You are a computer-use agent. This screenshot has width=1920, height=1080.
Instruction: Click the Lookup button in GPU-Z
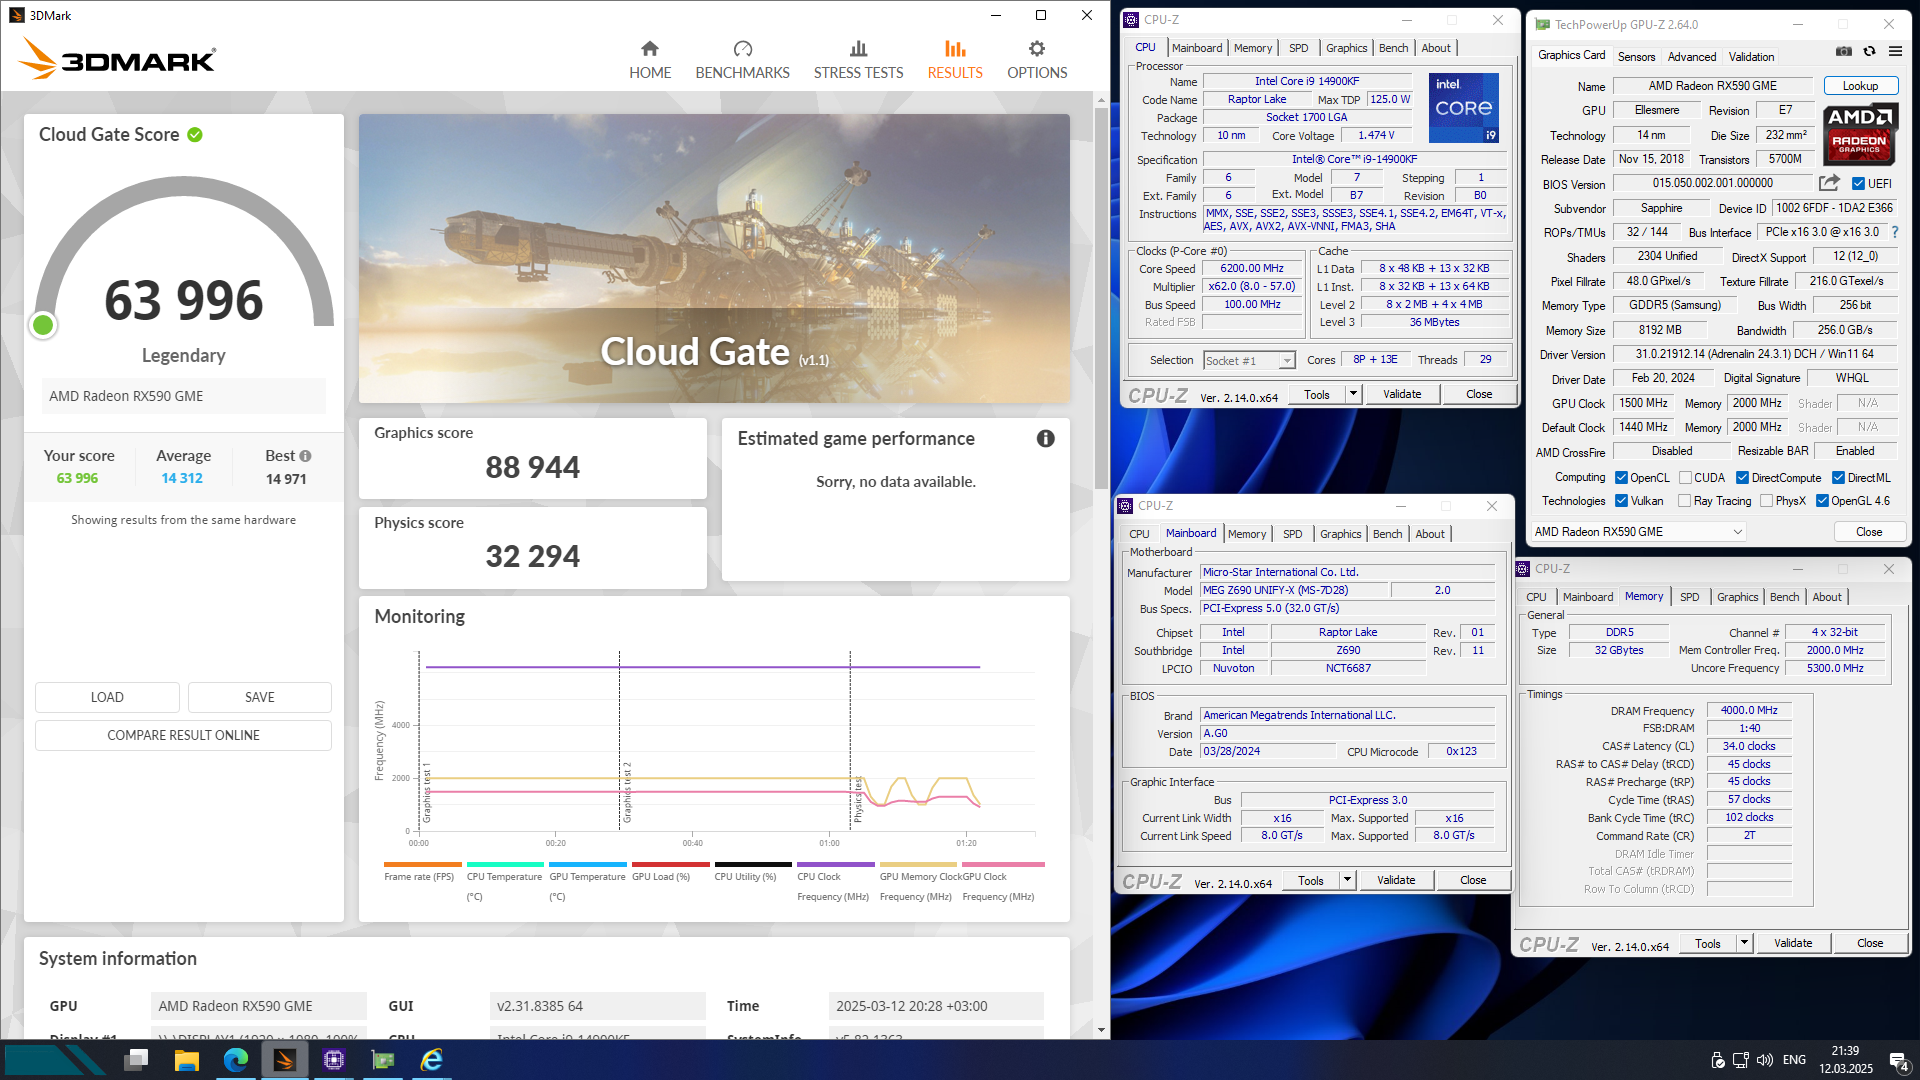point(1860,86)
